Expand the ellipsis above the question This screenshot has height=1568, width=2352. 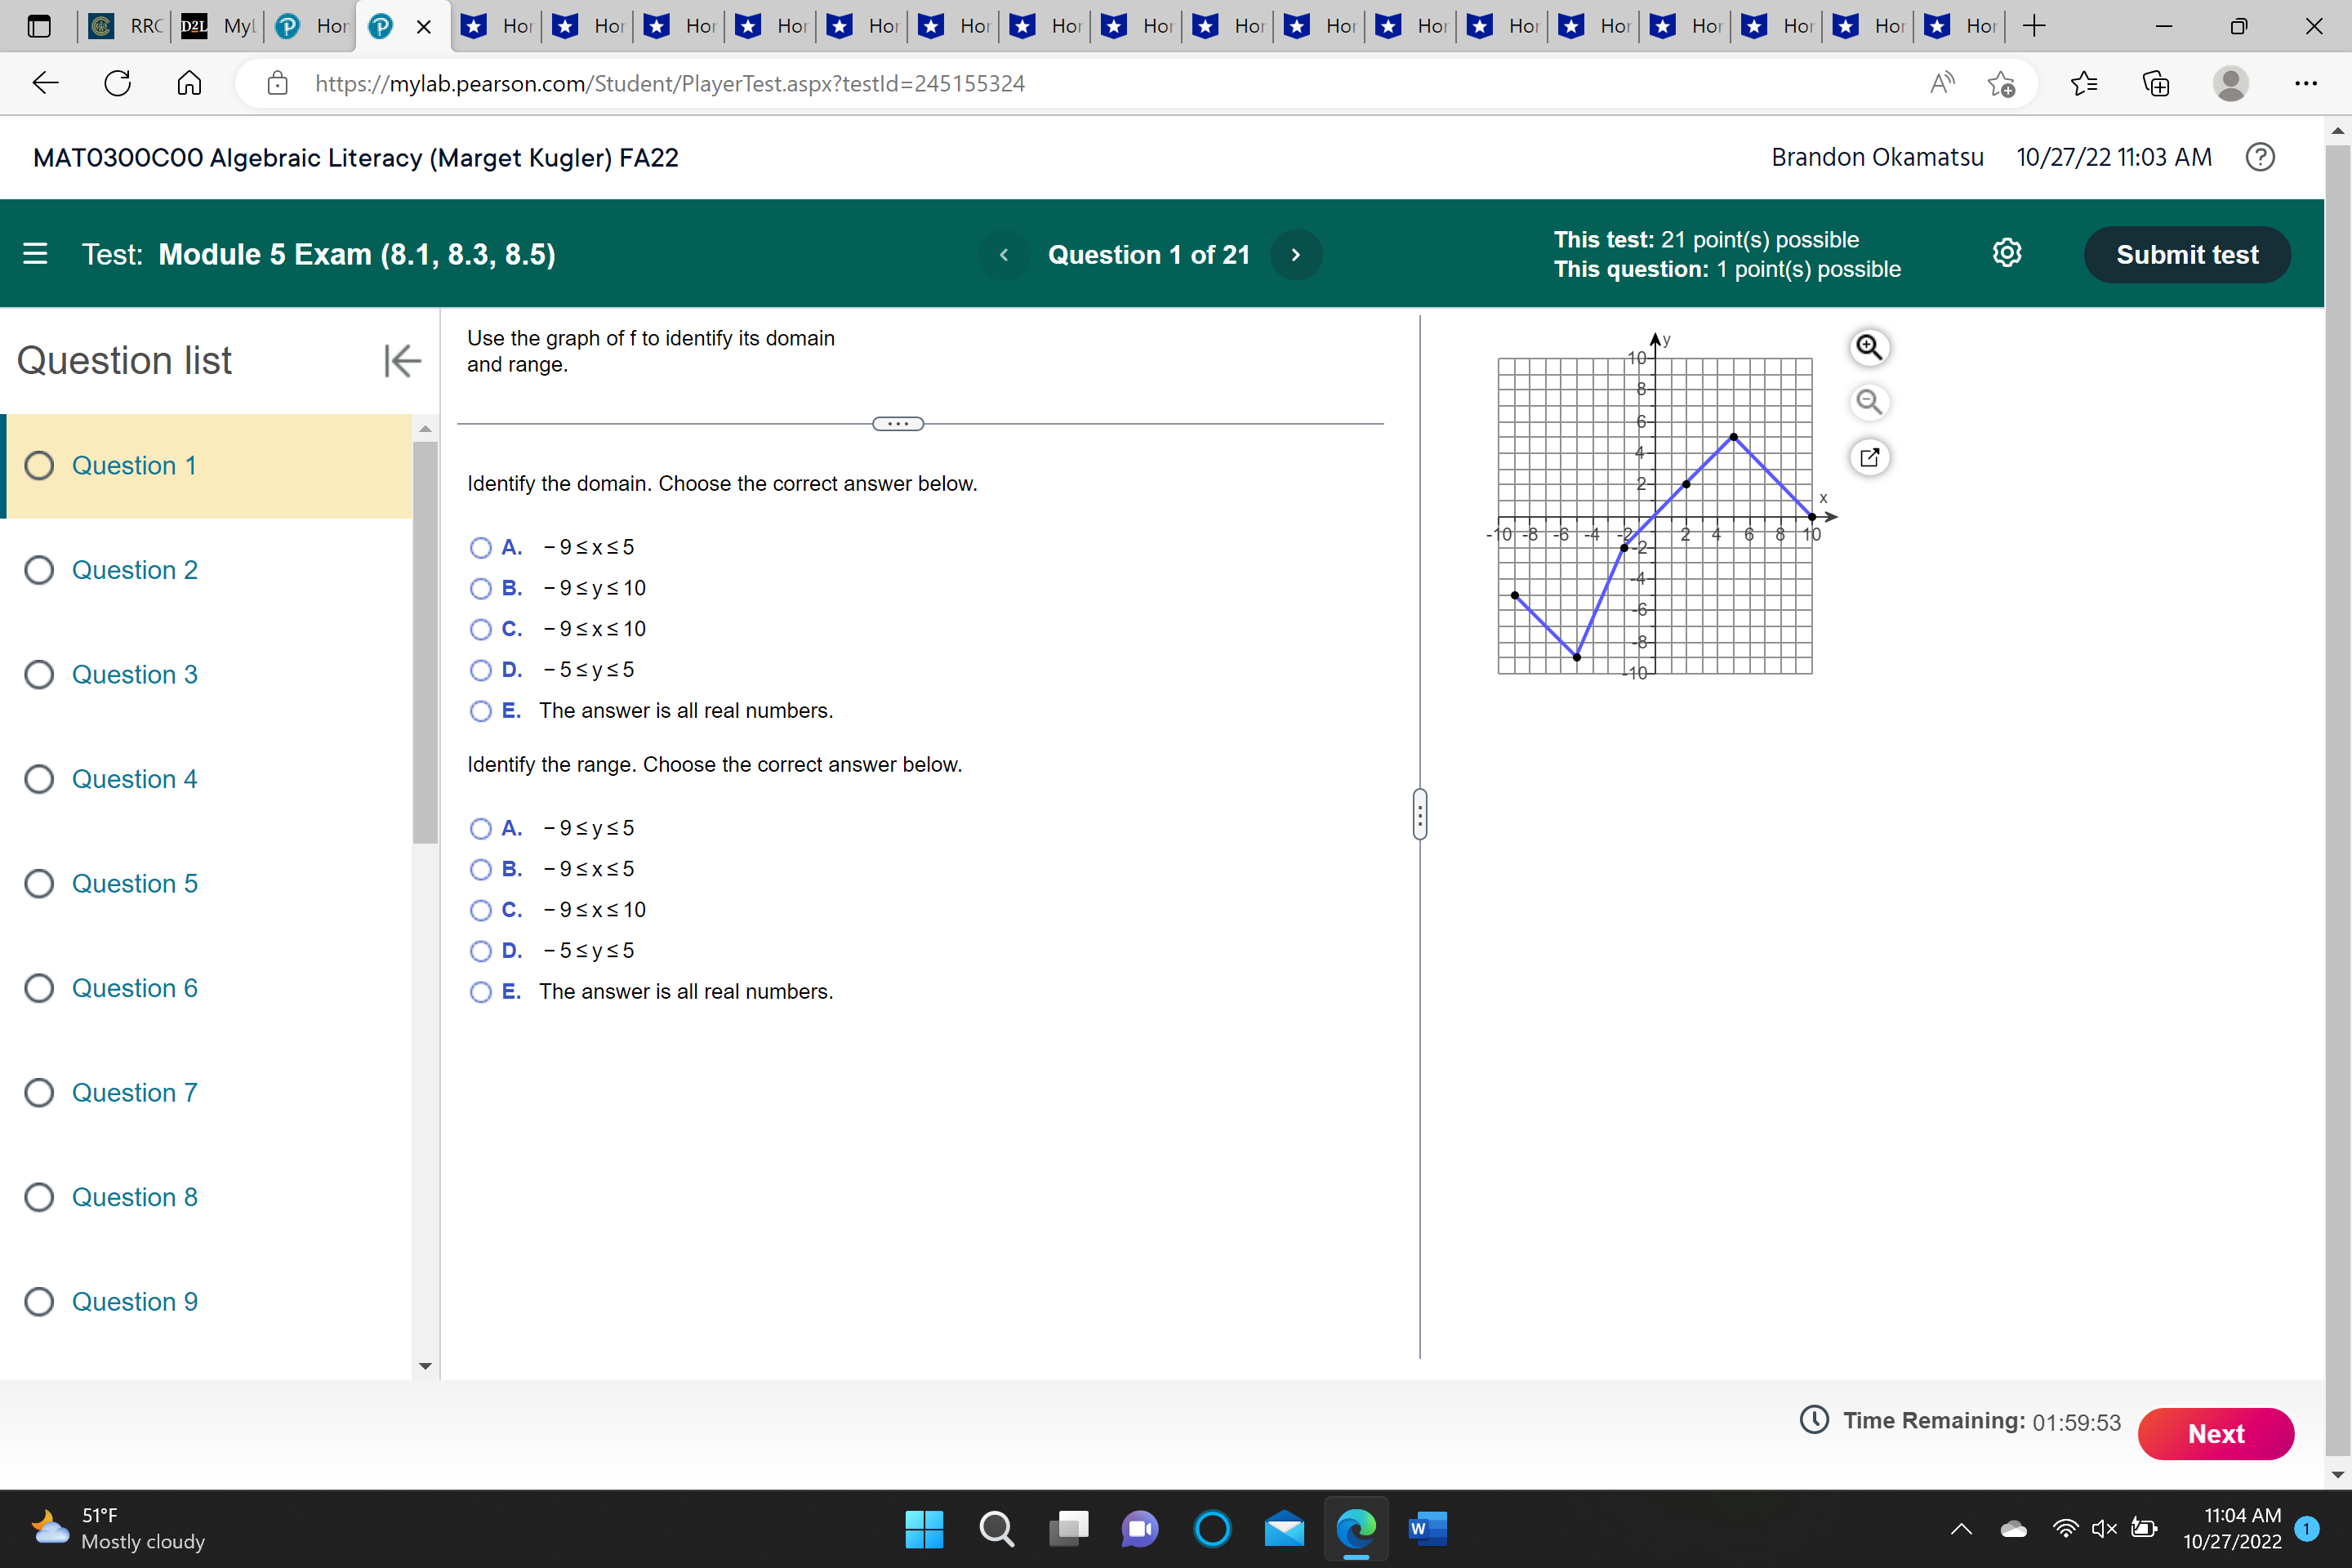pyautogui.click(x=897, y=423)
